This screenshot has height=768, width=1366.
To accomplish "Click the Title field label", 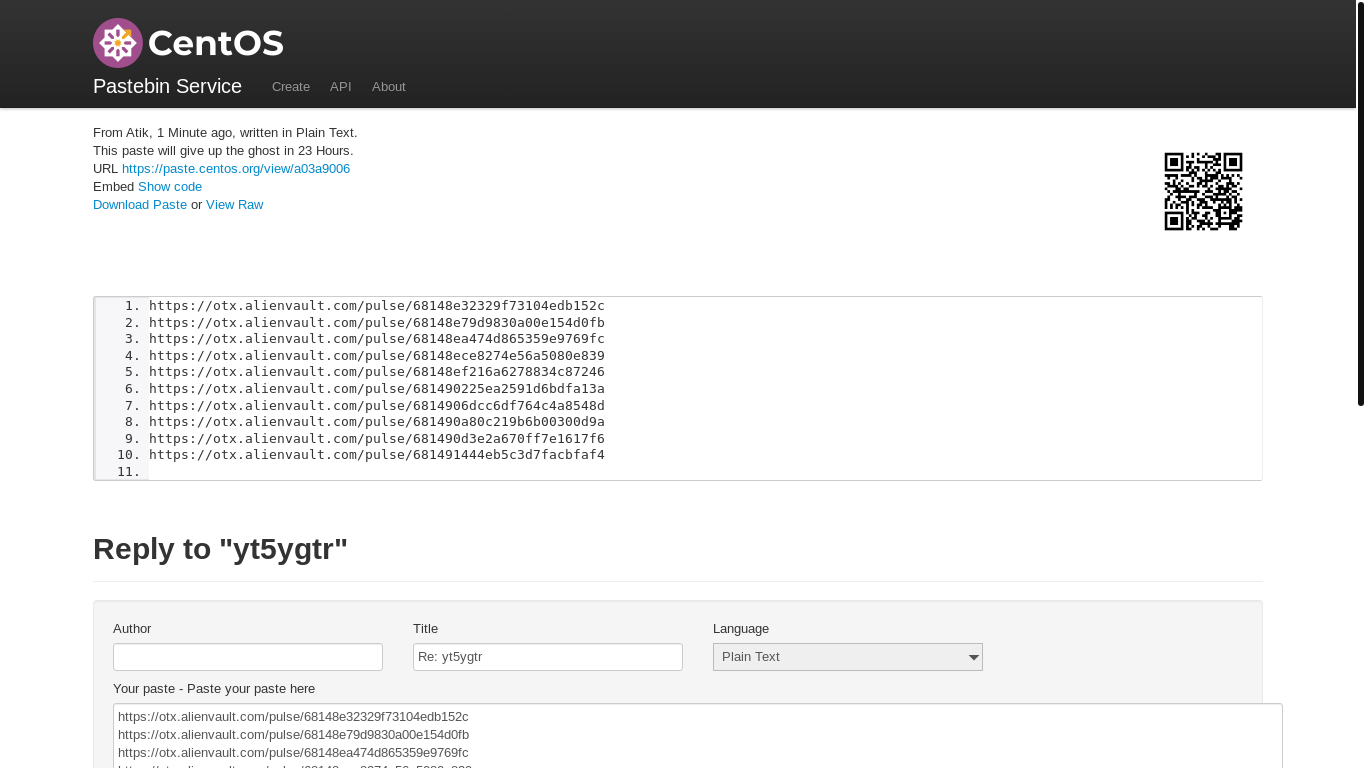I will point(425,629).
